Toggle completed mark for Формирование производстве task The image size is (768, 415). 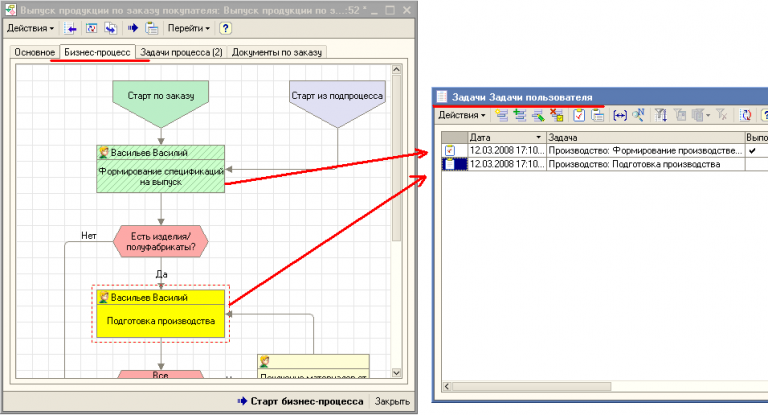pyautogui.click(x=449, y=150)
